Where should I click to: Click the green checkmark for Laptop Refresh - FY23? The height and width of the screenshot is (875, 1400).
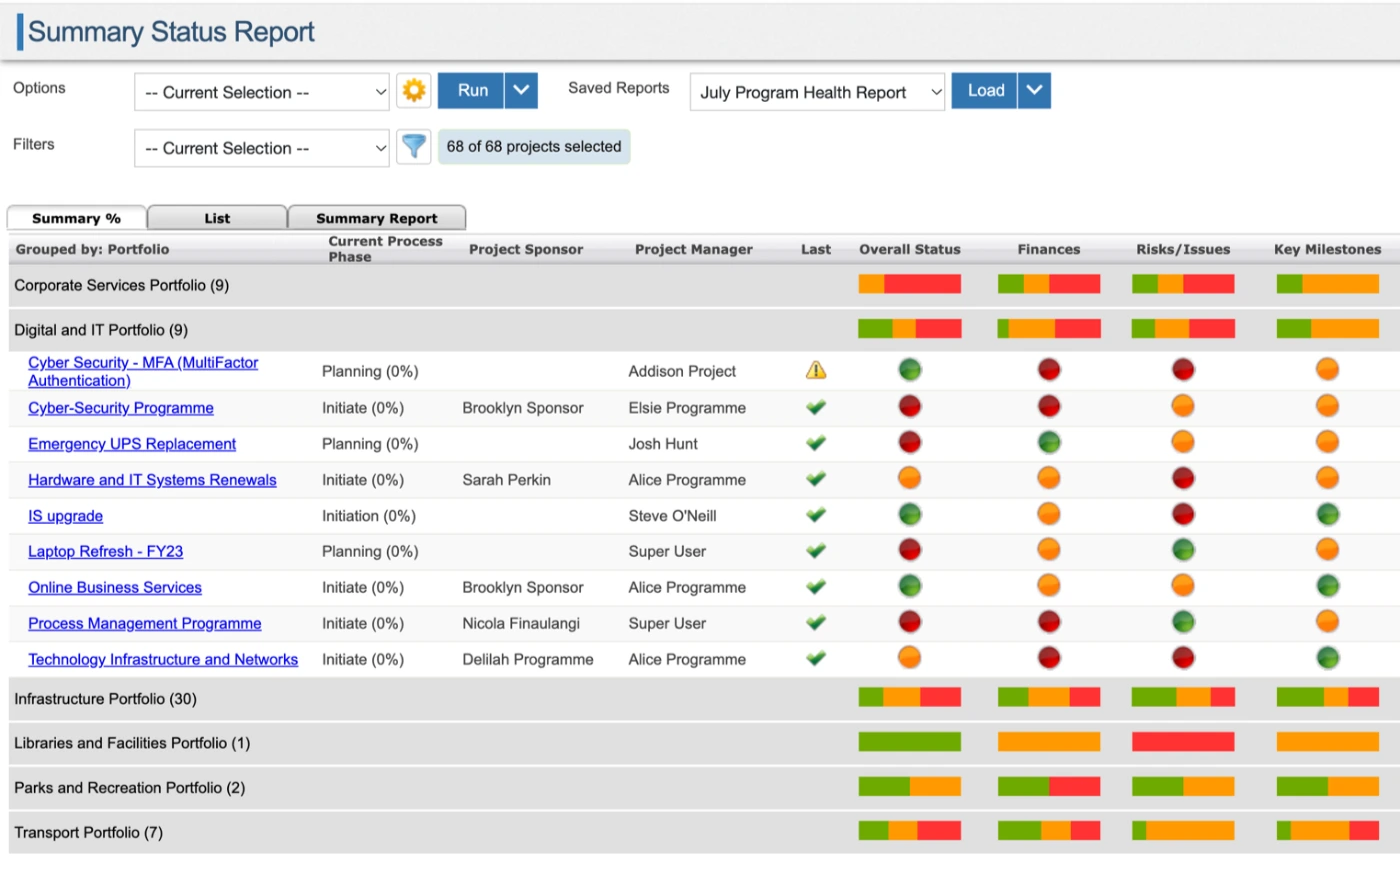[816, 551]
